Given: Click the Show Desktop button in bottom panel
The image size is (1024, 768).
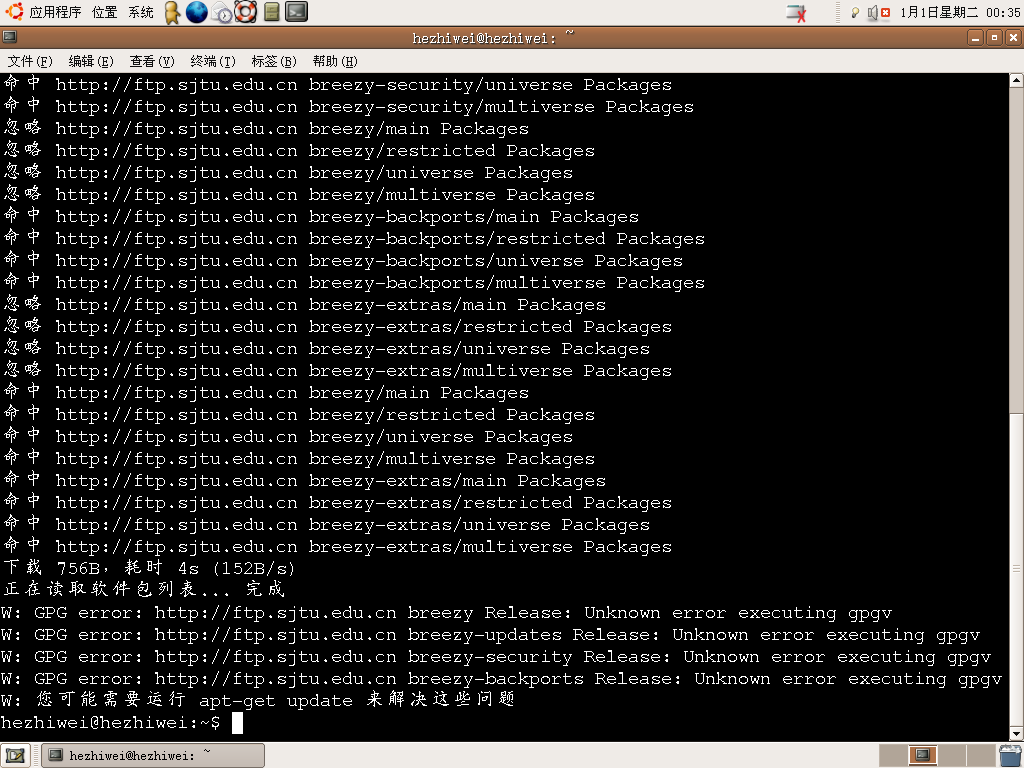Looking at the screenshot, I should click(15, 756).
